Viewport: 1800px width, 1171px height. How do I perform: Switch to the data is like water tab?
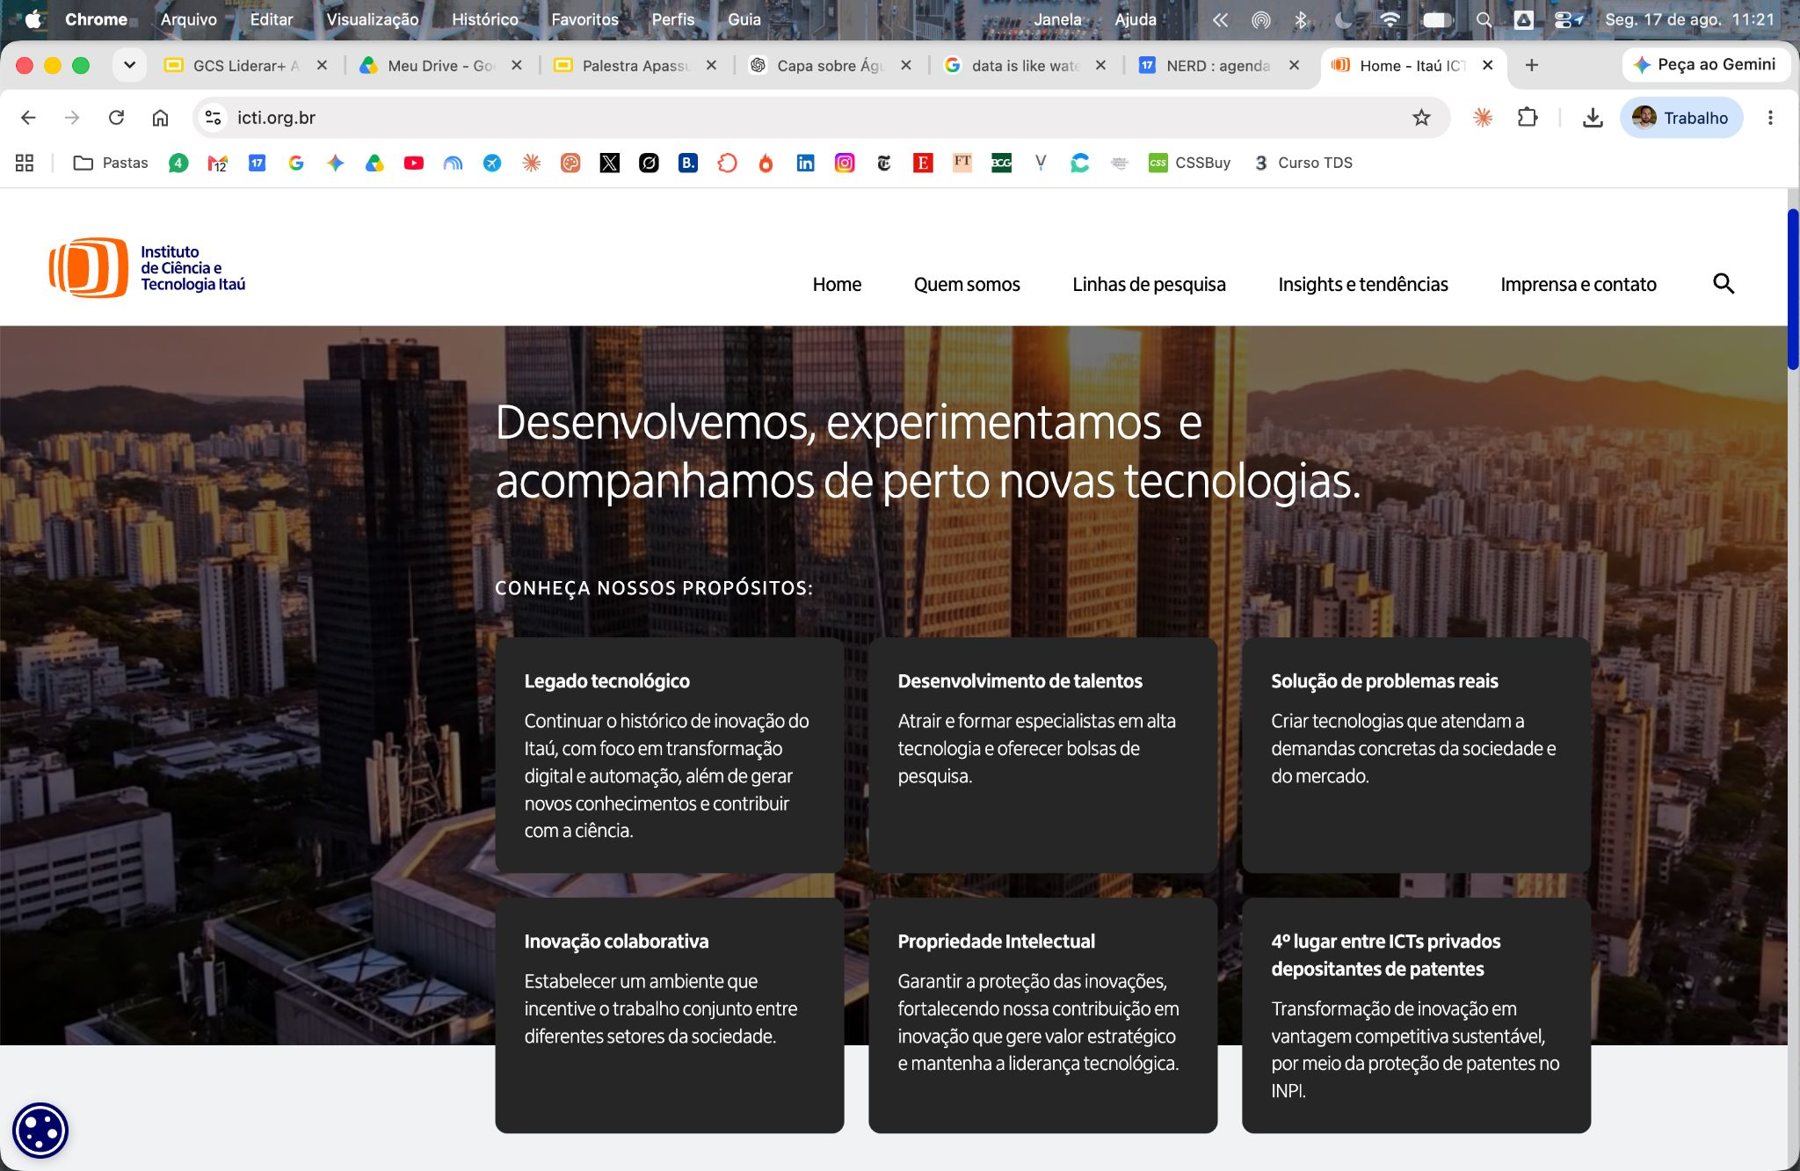click(x=1025, y=65)
